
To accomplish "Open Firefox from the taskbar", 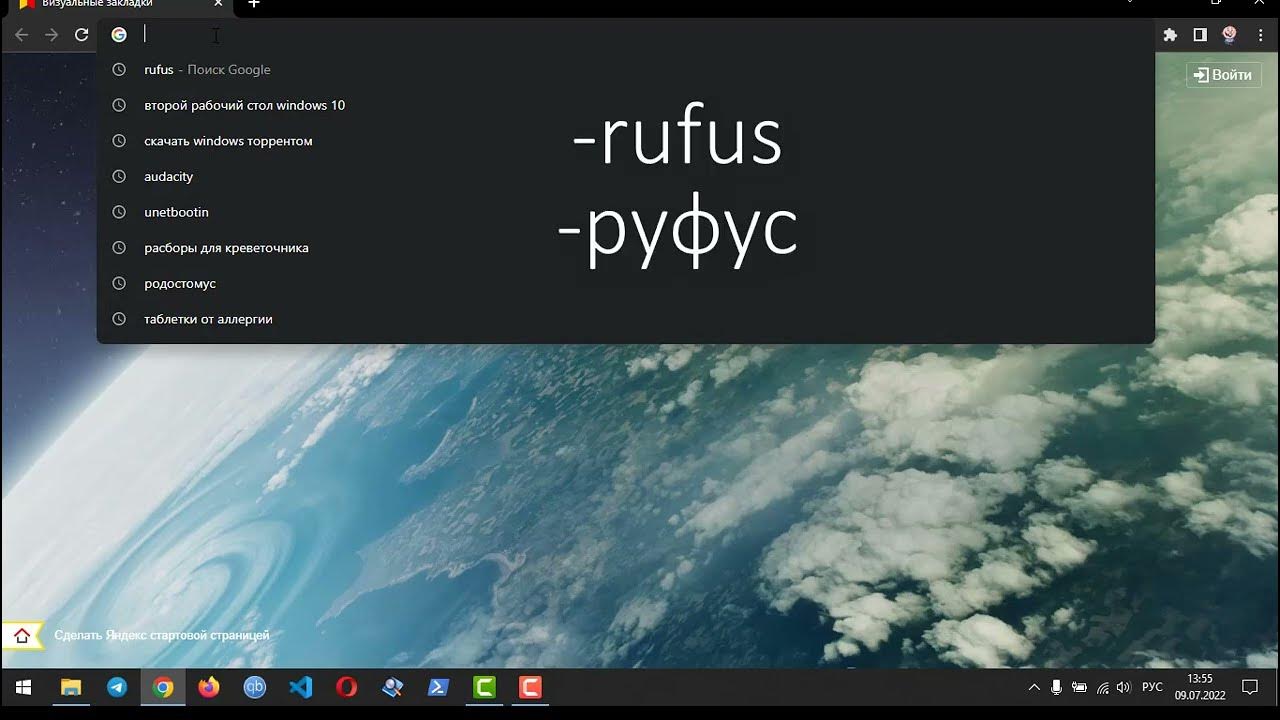I will [209, 688].
